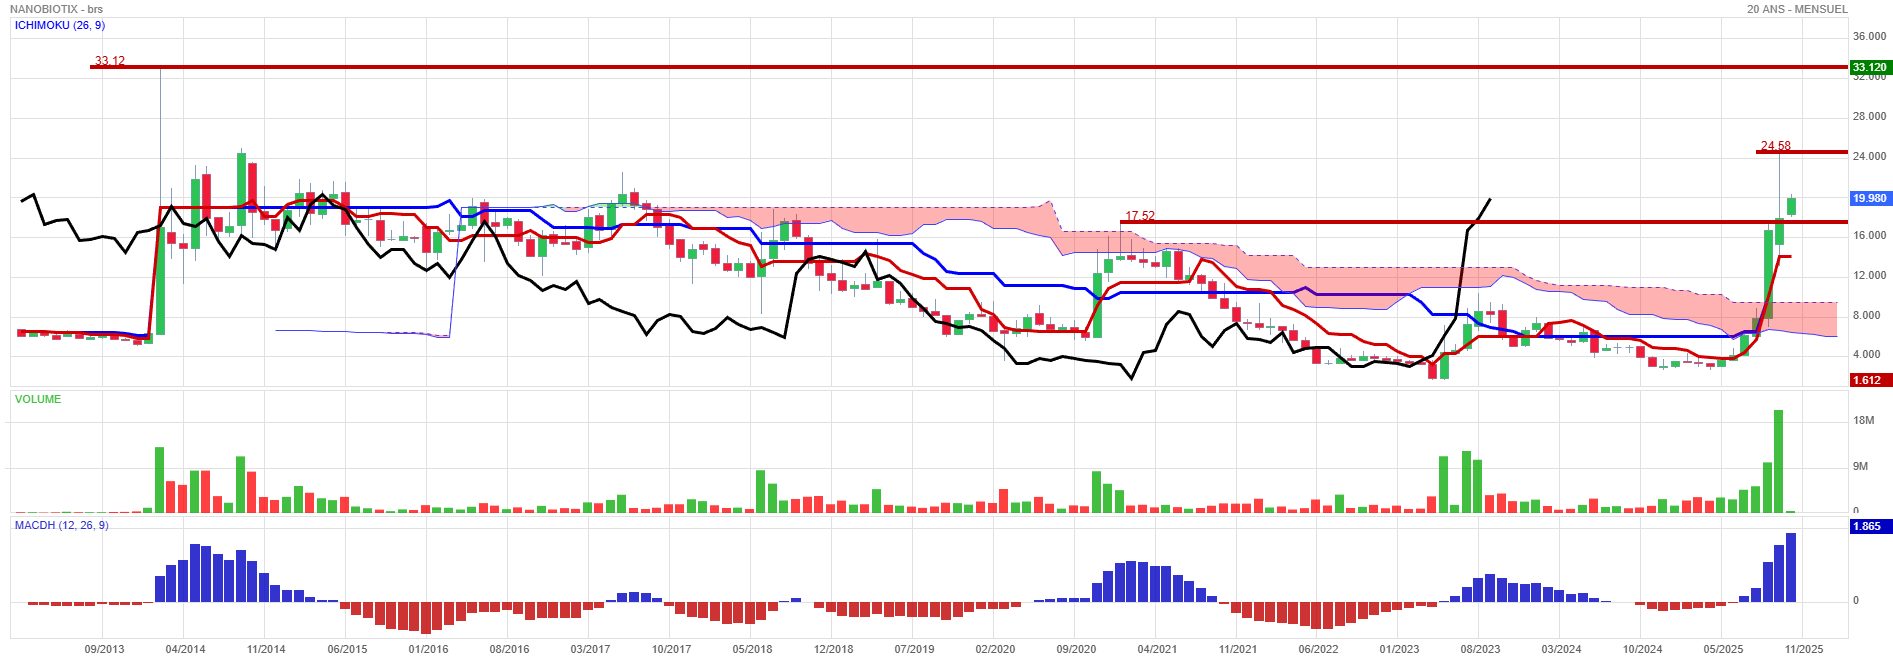The width and height of the screenshot is (1893, 659).
Task: Click the 28.000 price axis value
Action: 1869,116
